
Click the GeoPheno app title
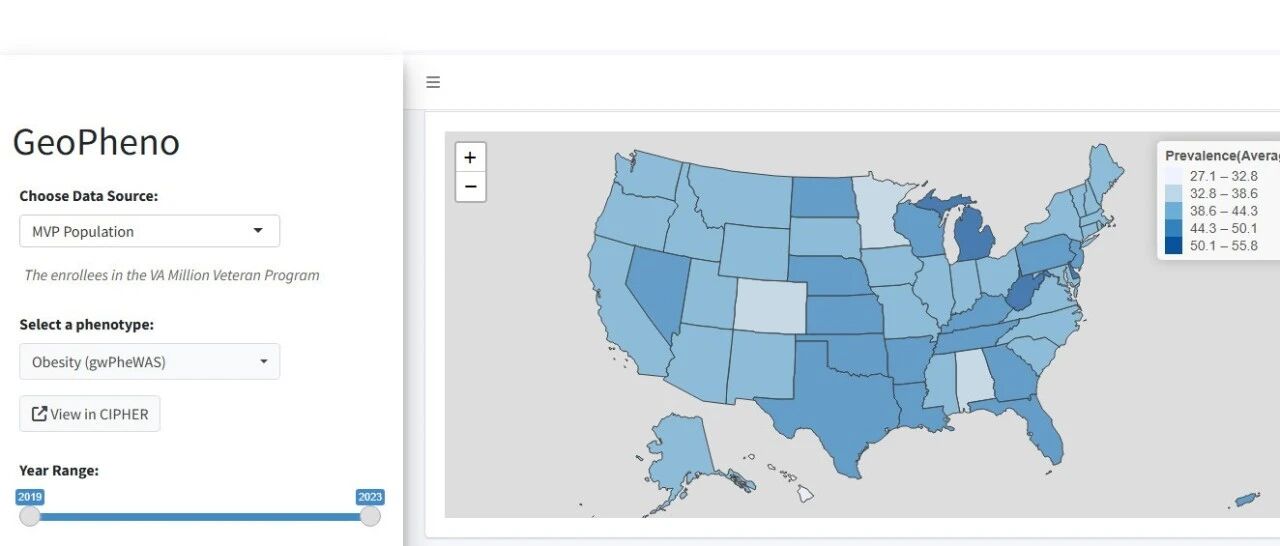click(x=96, y=142)
